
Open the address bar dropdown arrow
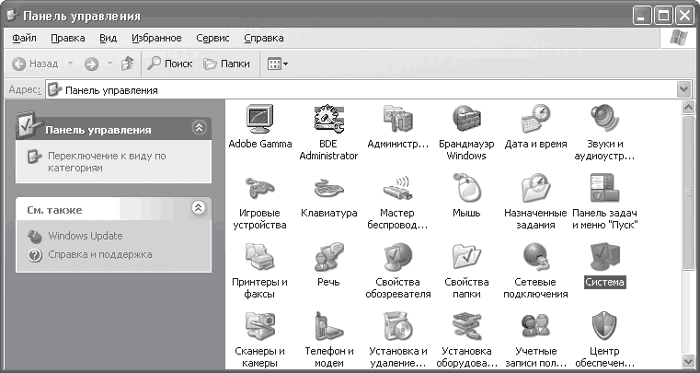684,90
